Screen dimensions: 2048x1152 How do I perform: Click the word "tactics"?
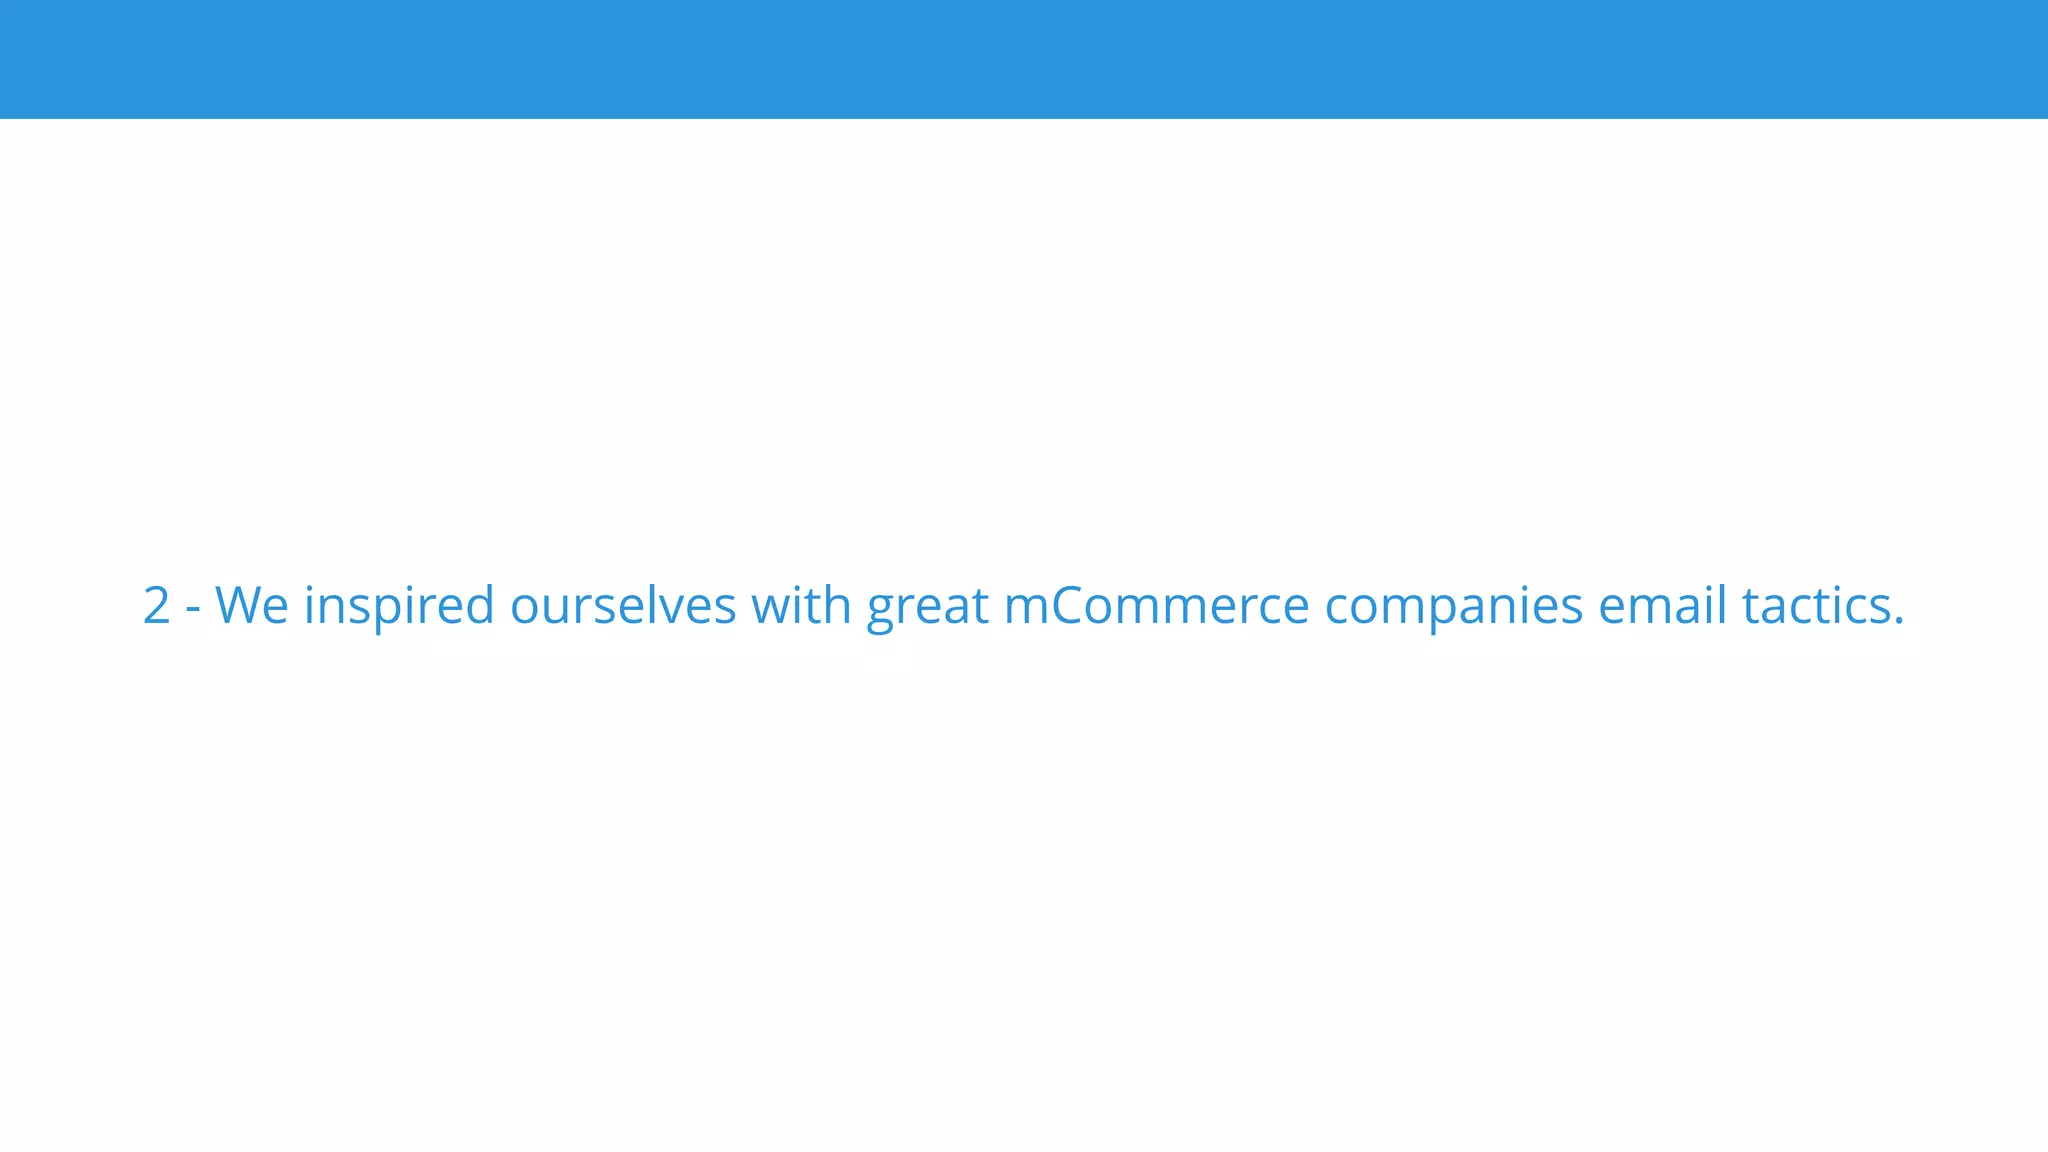click(1816, 605)
